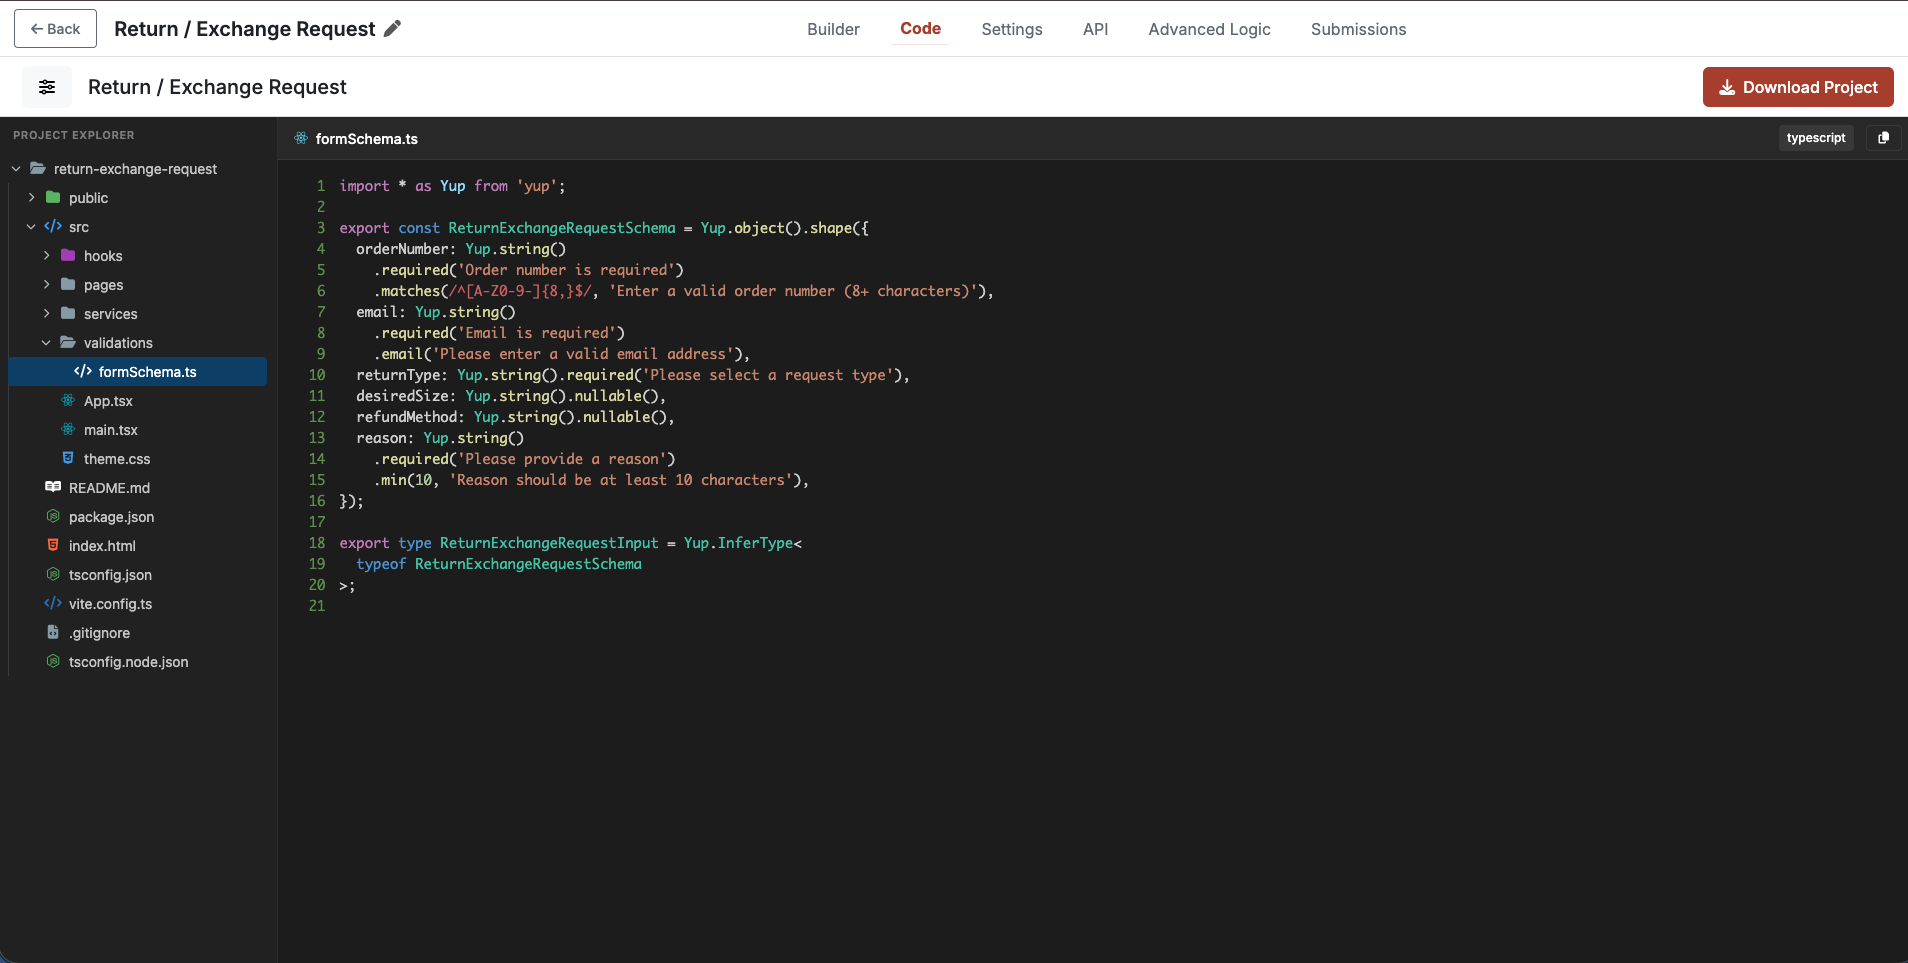Screen dimensions: 1908x963
Task: Open tsconfig.node.json file
Action: point(128,662)
